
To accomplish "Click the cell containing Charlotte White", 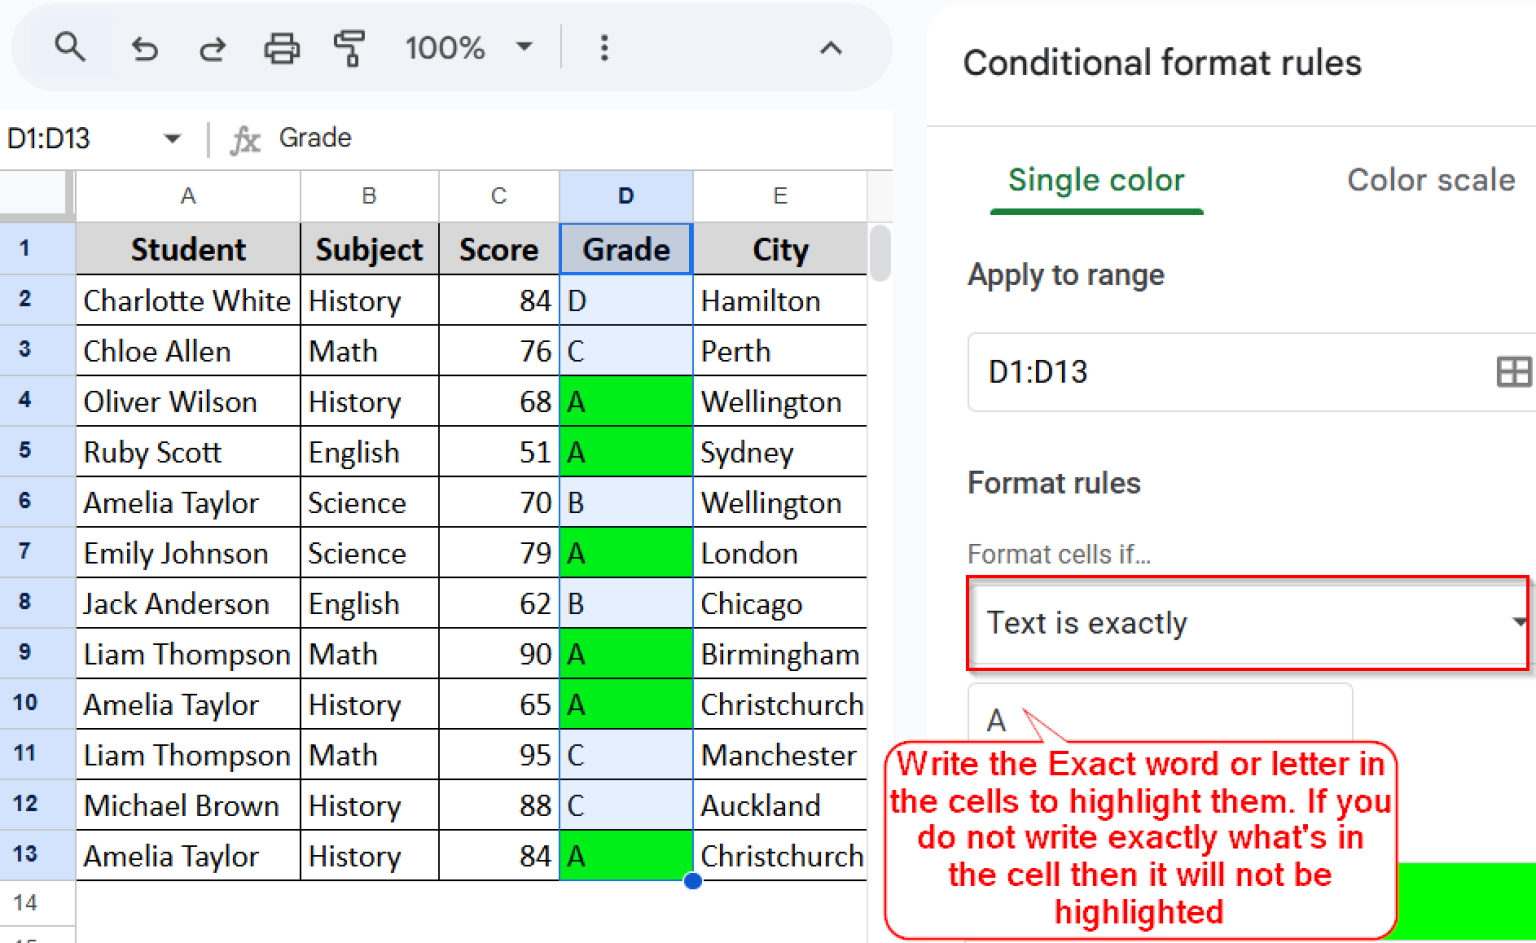I will (x=187, y=300).
